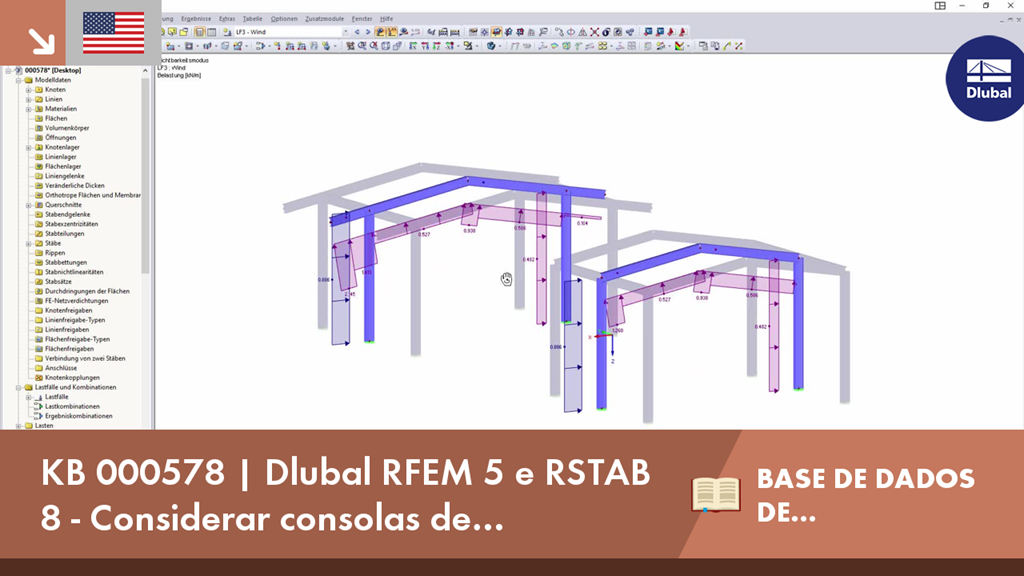Open the Ergebnisse menu
Screen dimensions: 1024x576
(x=195, y=19)
